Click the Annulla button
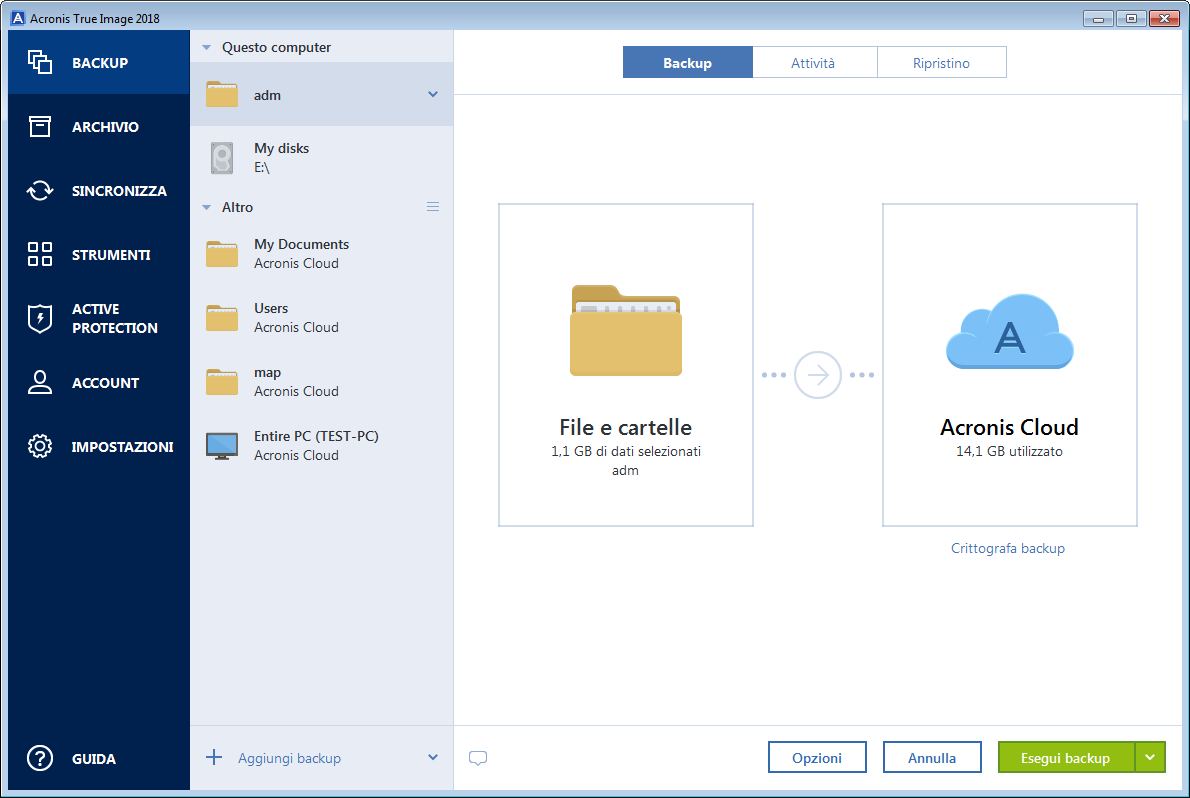 932,757
